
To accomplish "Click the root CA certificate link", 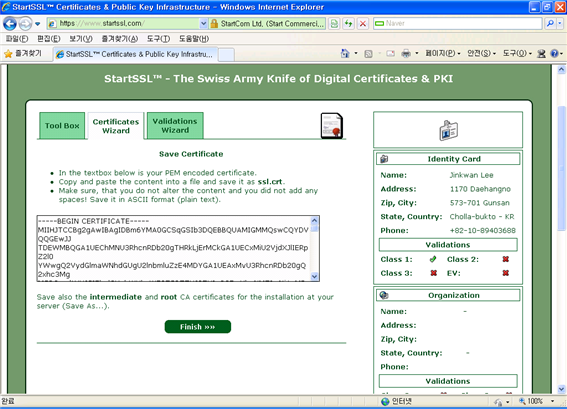I will pyautogui.click(x=169, y=297).
